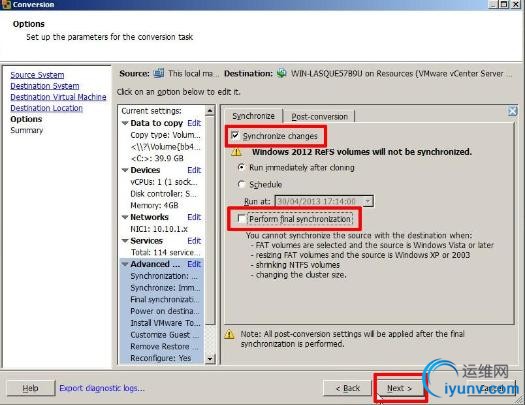Go to the Source System step
This screenshot has height=405, width=525.
pyautogui.click(x=37, y=75)
